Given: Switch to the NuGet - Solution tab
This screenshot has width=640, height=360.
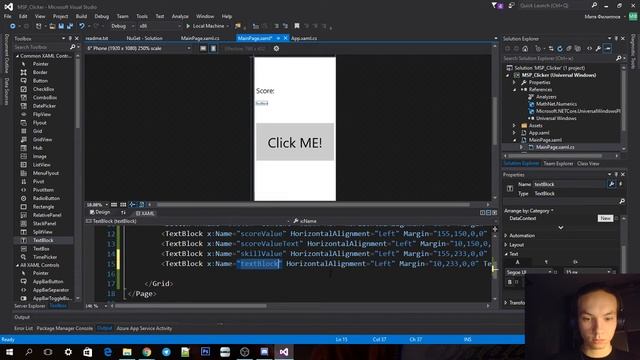Looking at the screenshot, I should (x=144, y=38).
